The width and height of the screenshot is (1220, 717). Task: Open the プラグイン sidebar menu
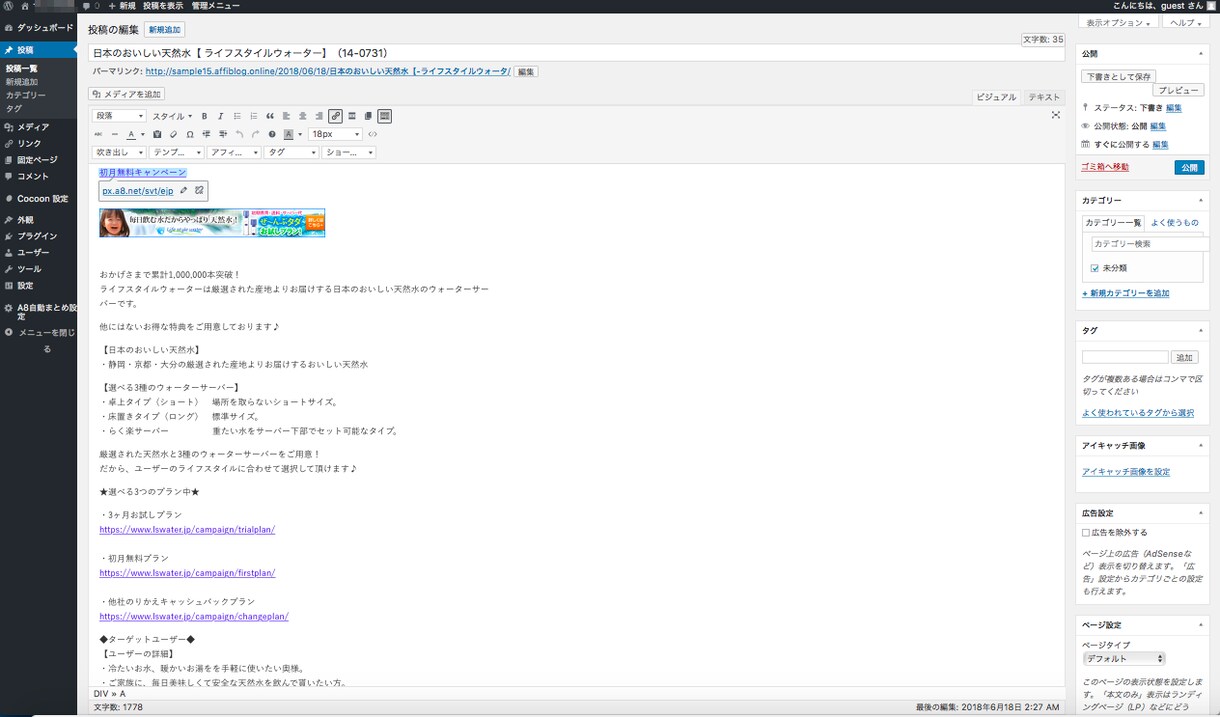38,236
